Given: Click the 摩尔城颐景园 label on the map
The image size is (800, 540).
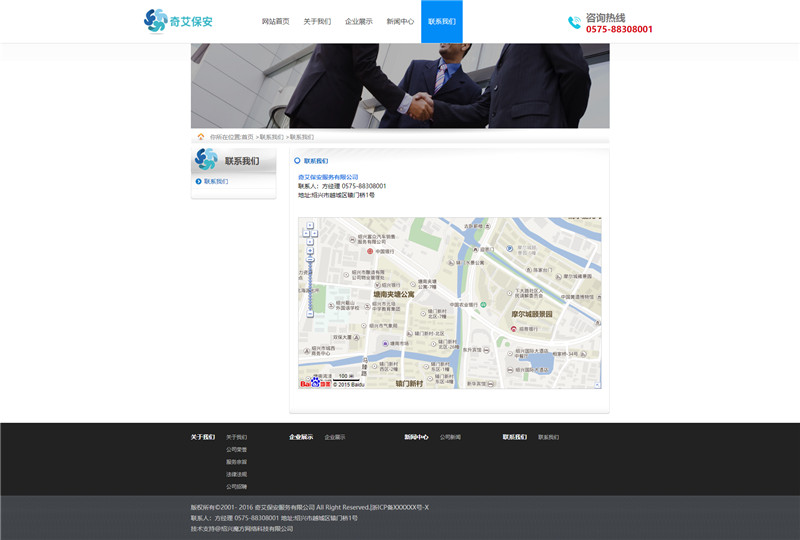Looking at the screenshot, I should click(532, 314).
